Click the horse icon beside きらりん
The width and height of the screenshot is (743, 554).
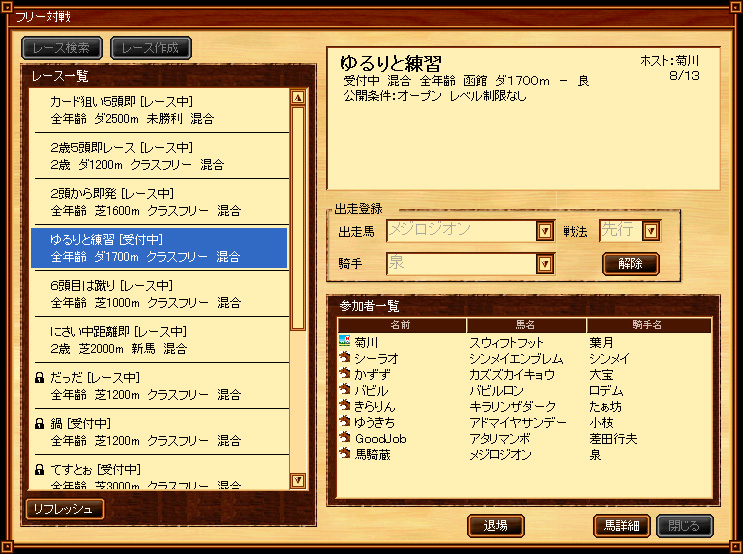pos(344,405)
